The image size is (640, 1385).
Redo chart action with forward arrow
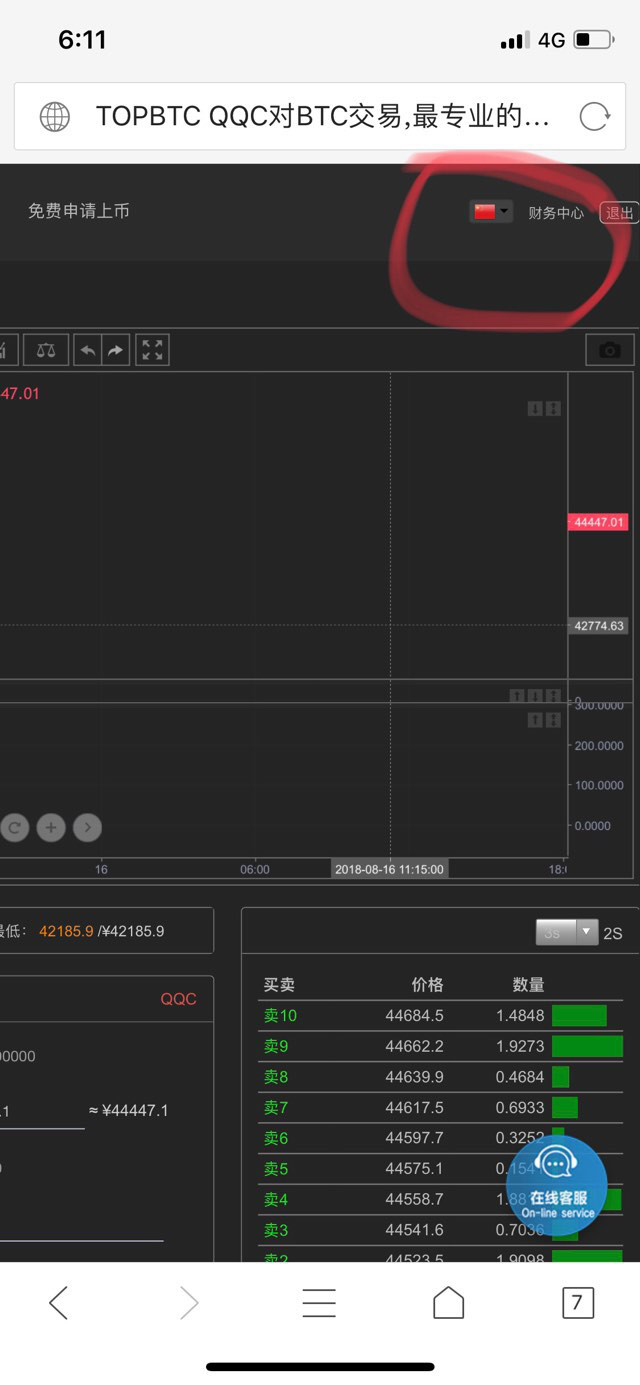pyautogui.click(x=115, y=350)
